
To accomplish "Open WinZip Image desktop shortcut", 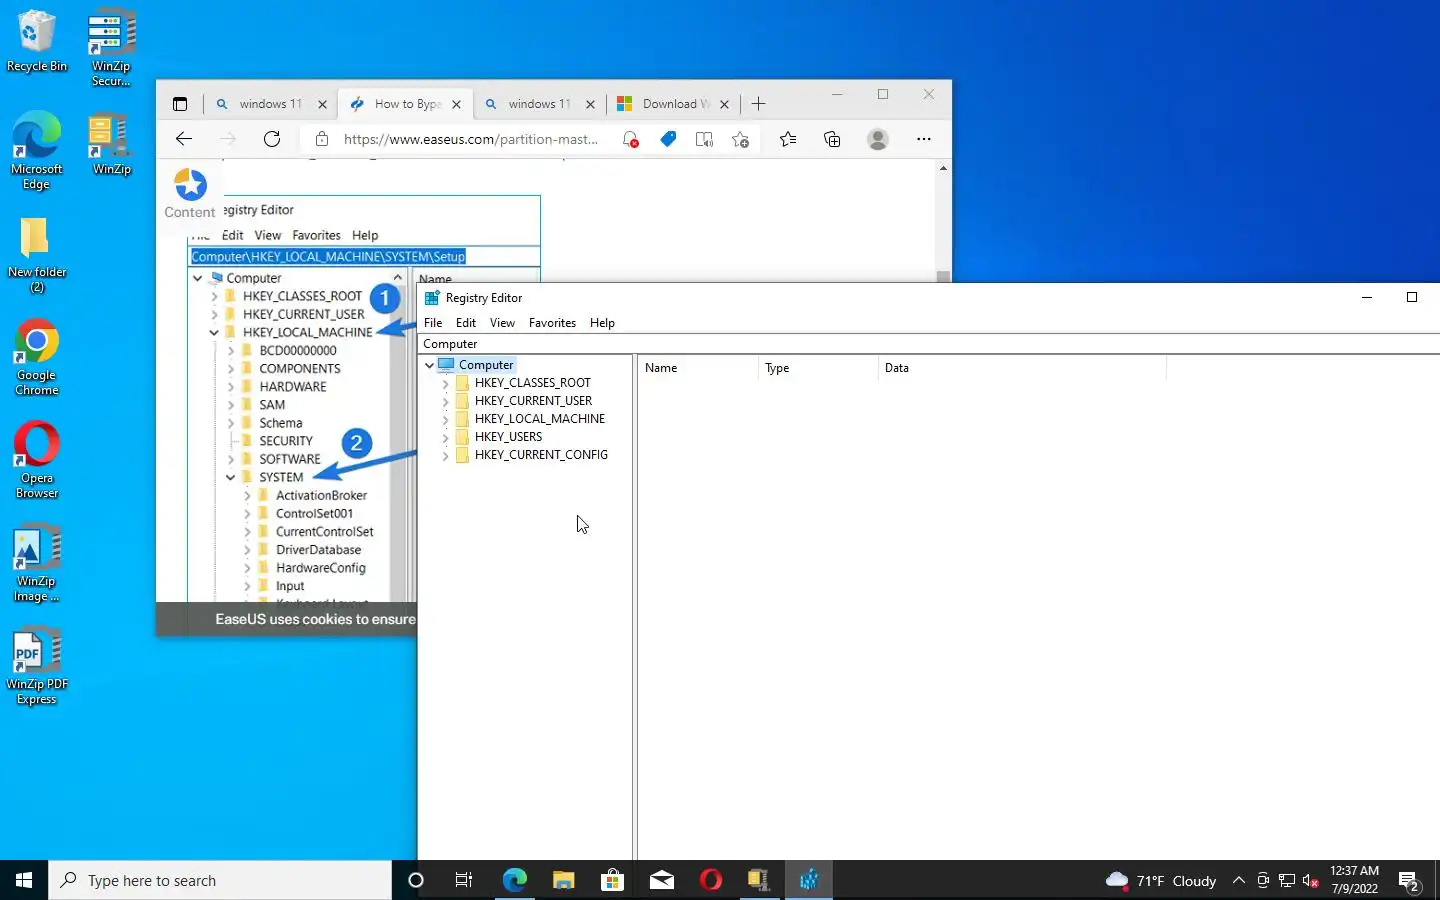I will pyautogui.click(x=37, y=564).
